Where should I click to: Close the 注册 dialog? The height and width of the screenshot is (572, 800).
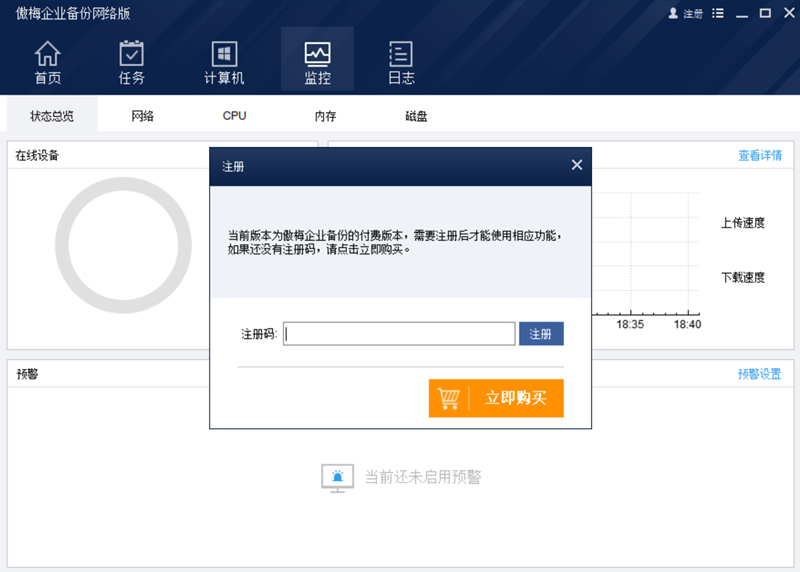point(576,165)
